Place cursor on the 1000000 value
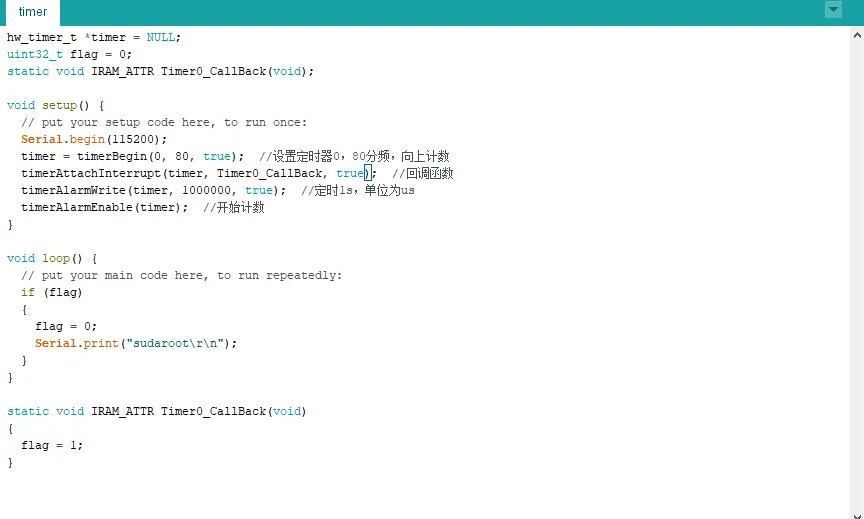The width and height of the screenshot is (864, 519). (206, 191)
